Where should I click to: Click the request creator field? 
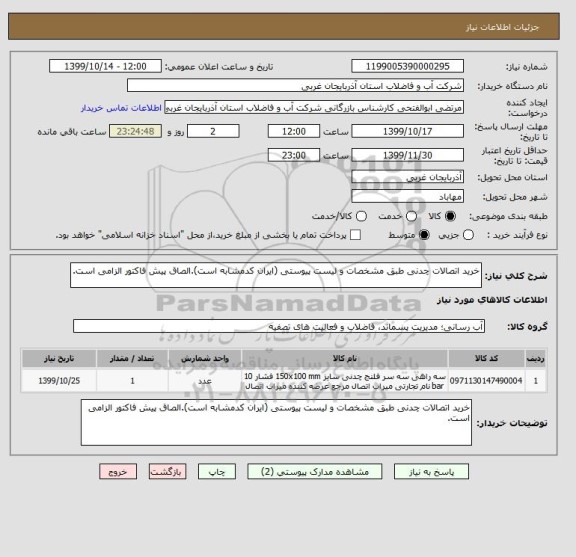pyautogui.click(x=314, y=108)
